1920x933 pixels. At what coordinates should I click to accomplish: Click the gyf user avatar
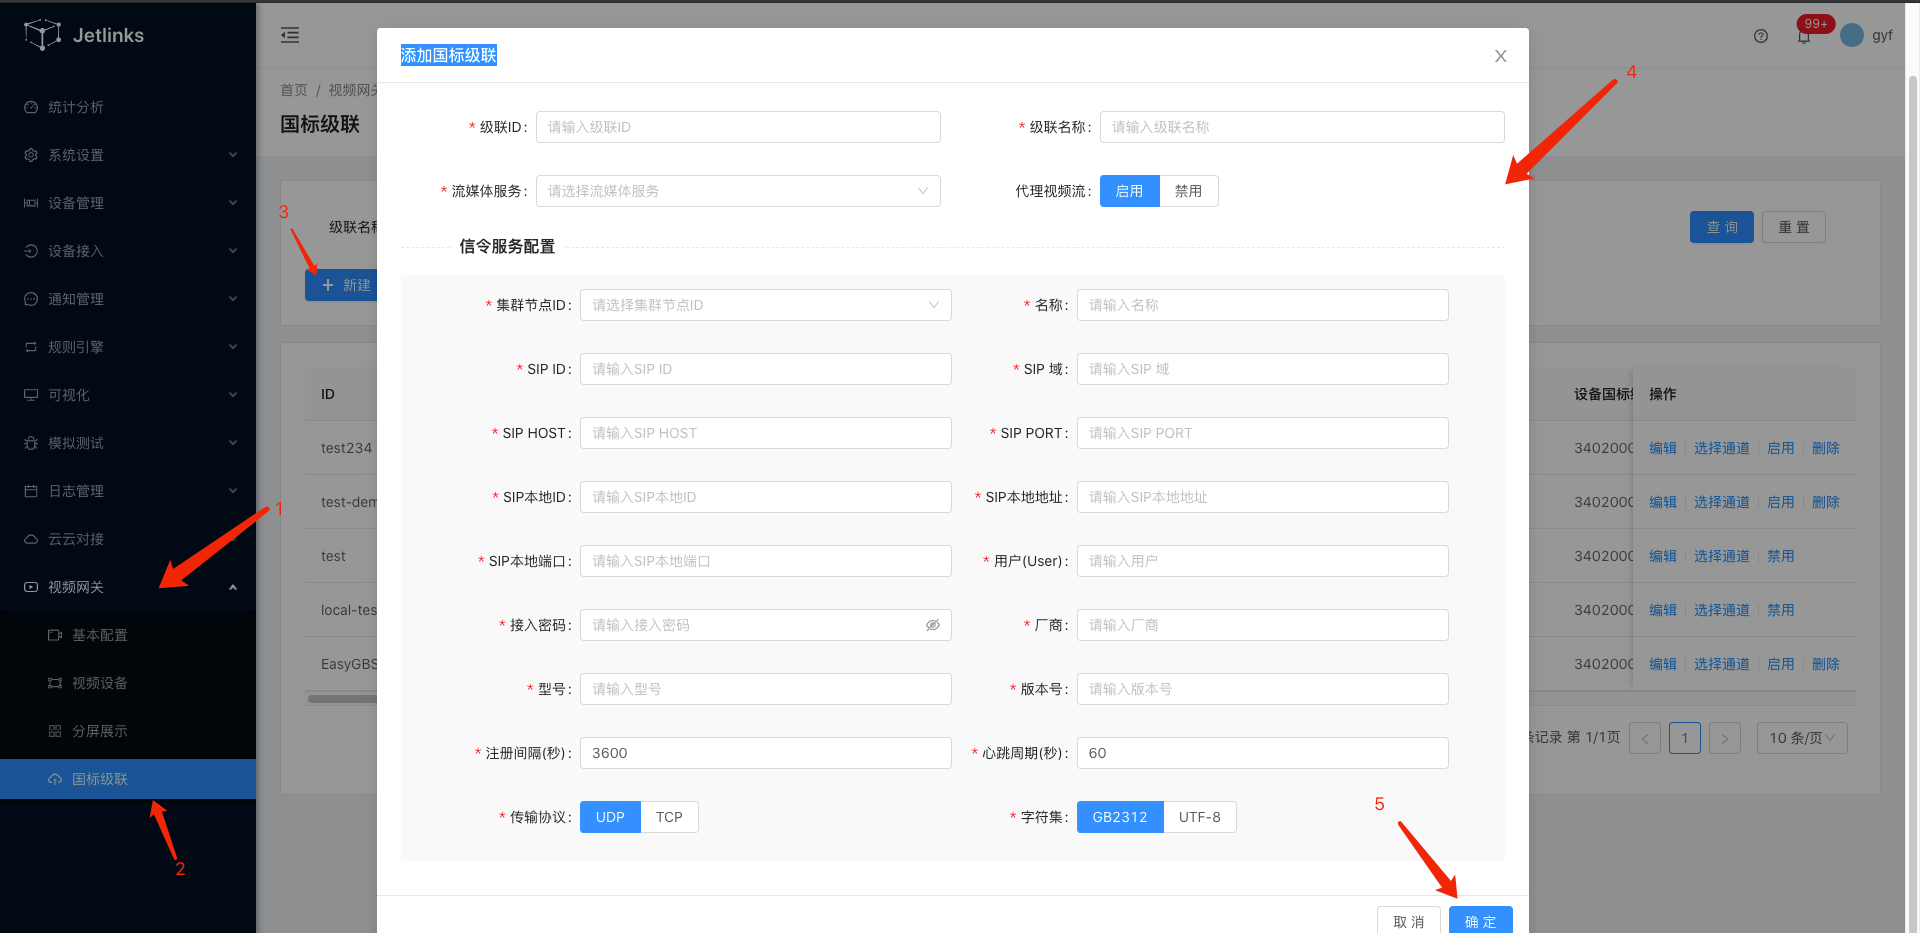click(x=1852, y=35)
